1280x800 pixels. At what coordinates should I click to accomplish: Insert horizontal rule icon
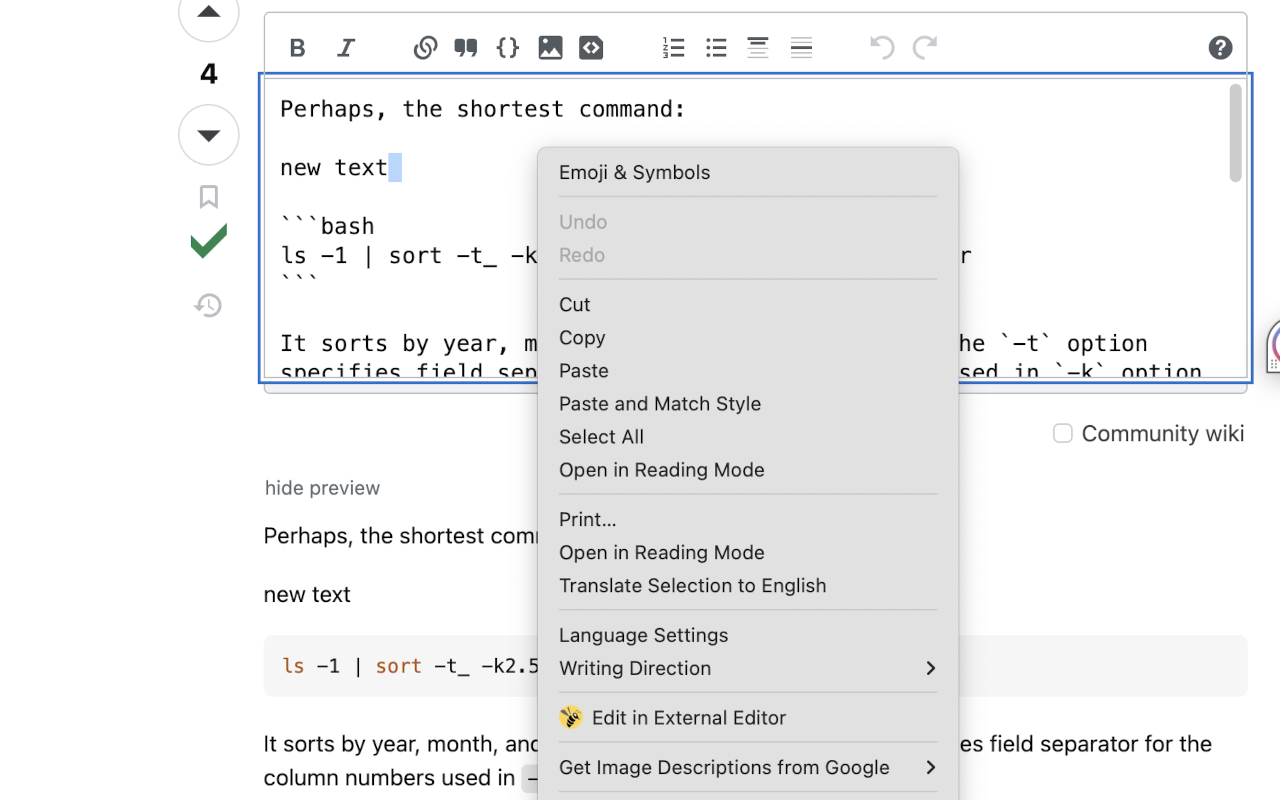[x=801, y=47]
